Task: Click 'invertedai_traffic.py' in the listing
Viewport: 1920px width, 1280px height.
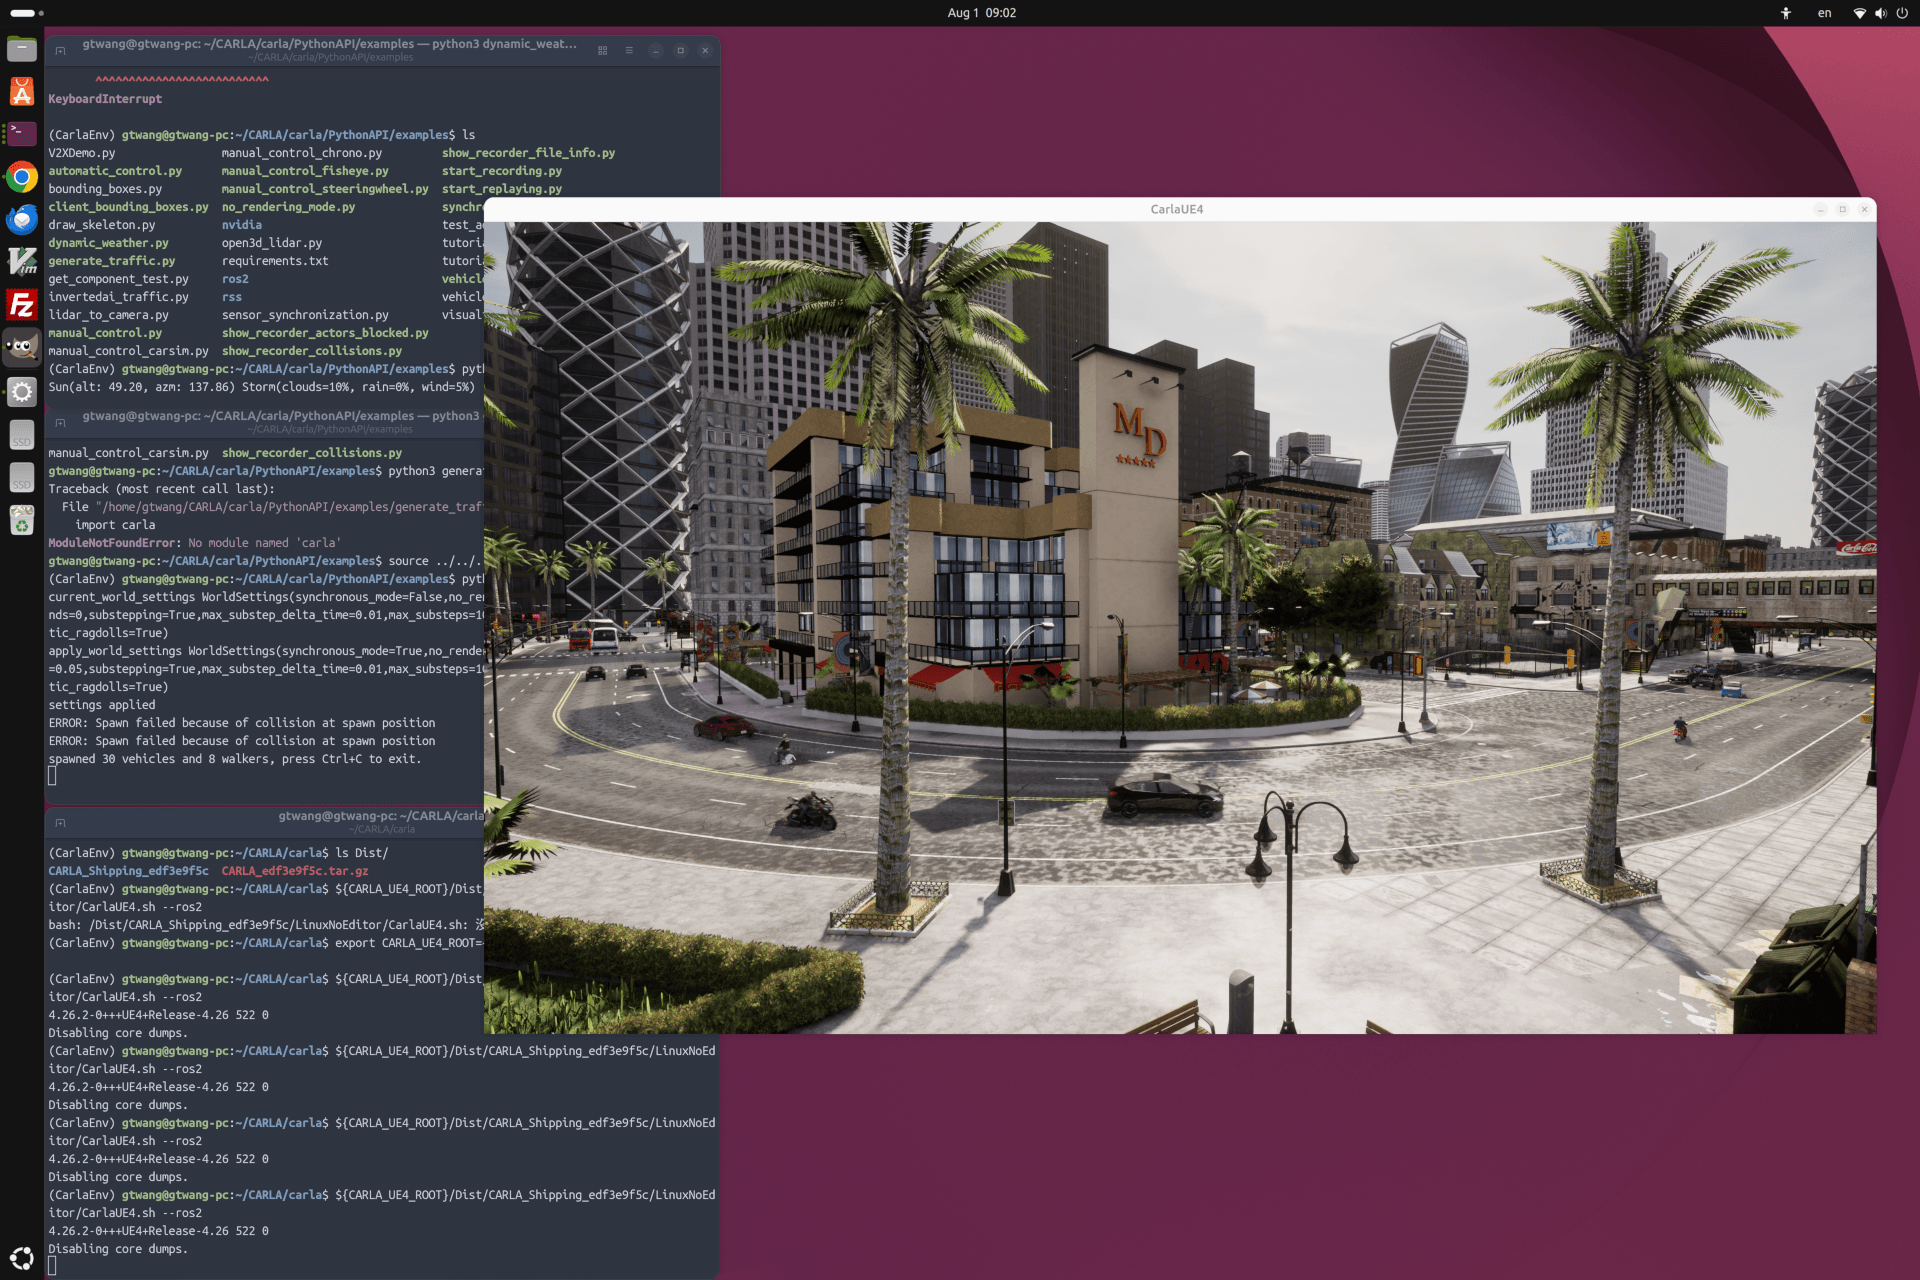Action: coord(118,297)
